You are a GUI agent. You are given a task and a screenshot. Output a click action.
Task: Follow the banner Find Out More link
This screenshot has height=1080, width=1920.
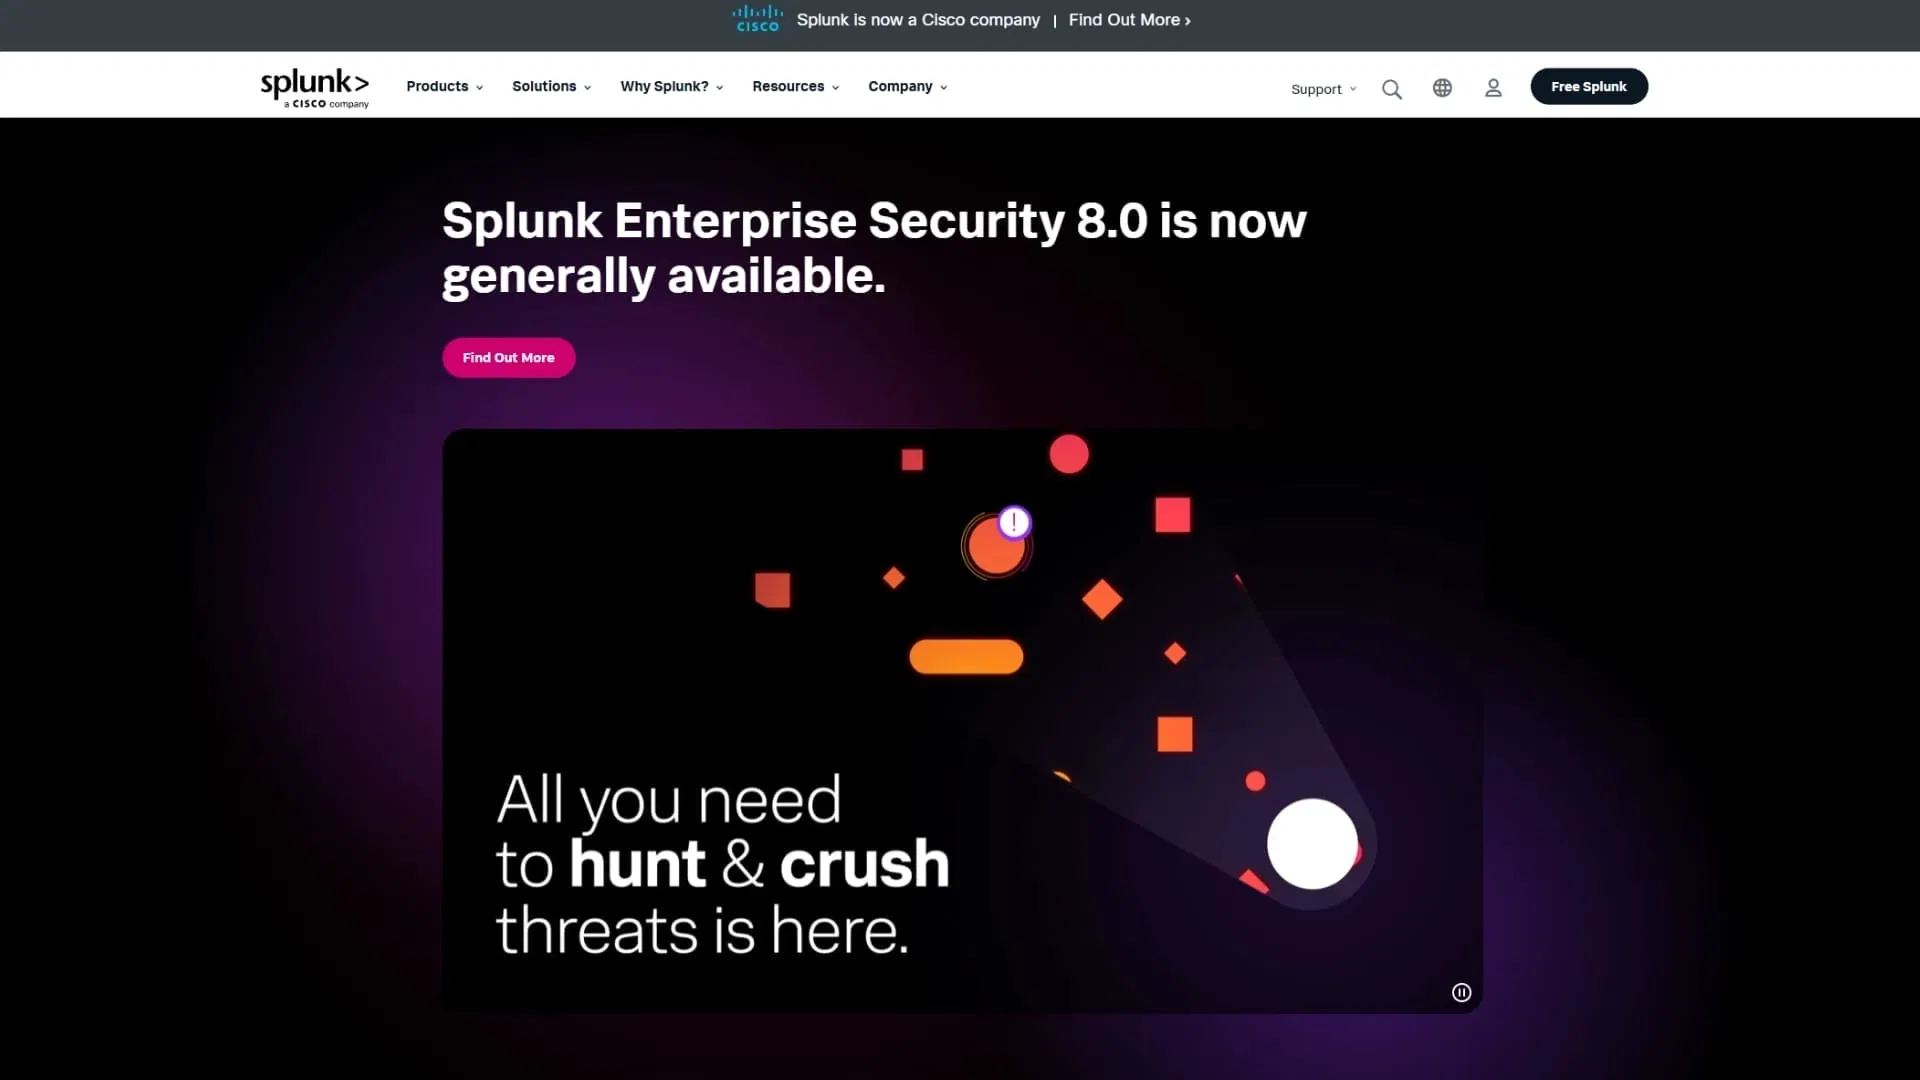pos(1129,20)
